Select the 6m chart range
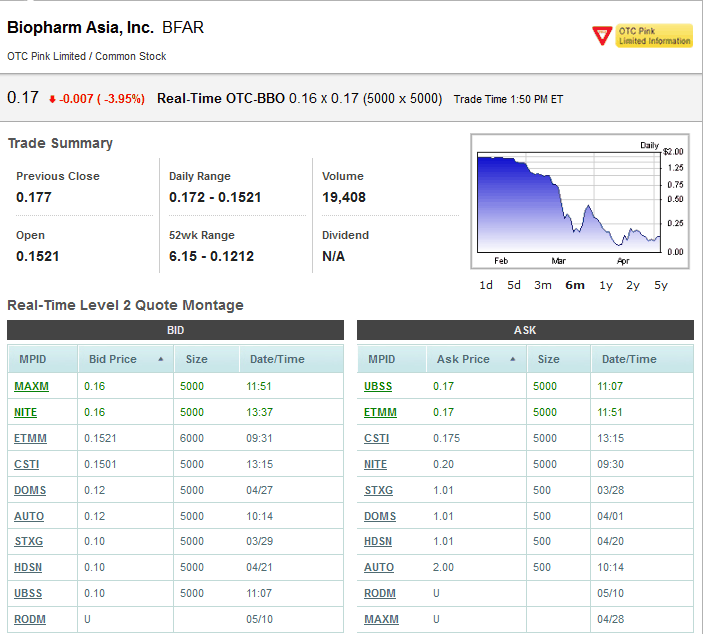 575,285
